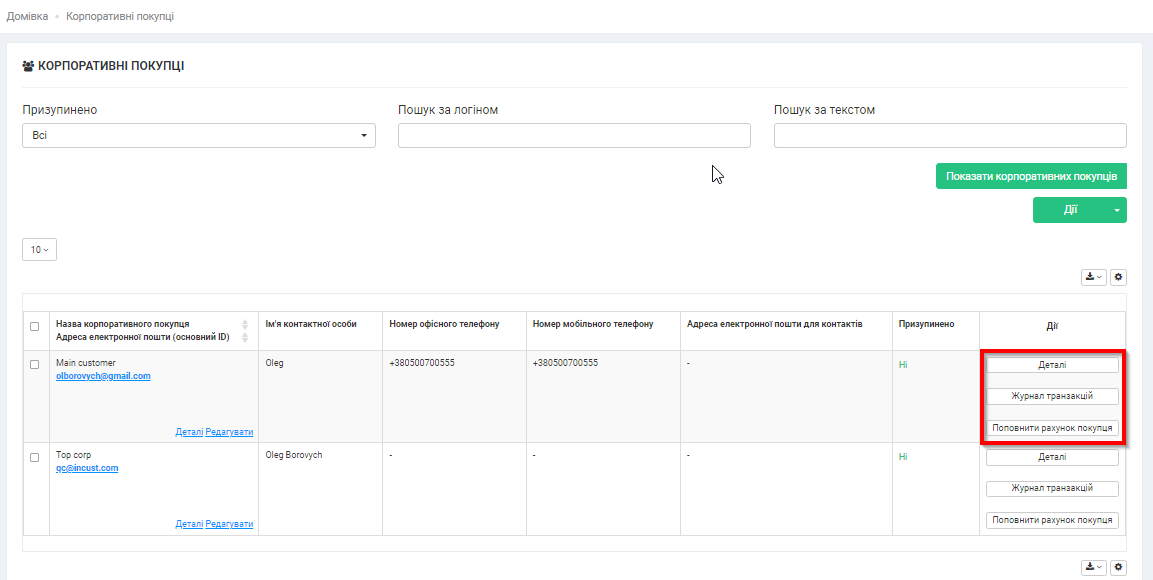Select the Top corp row checkbox
1153x580 pixels.
(35, 457)
